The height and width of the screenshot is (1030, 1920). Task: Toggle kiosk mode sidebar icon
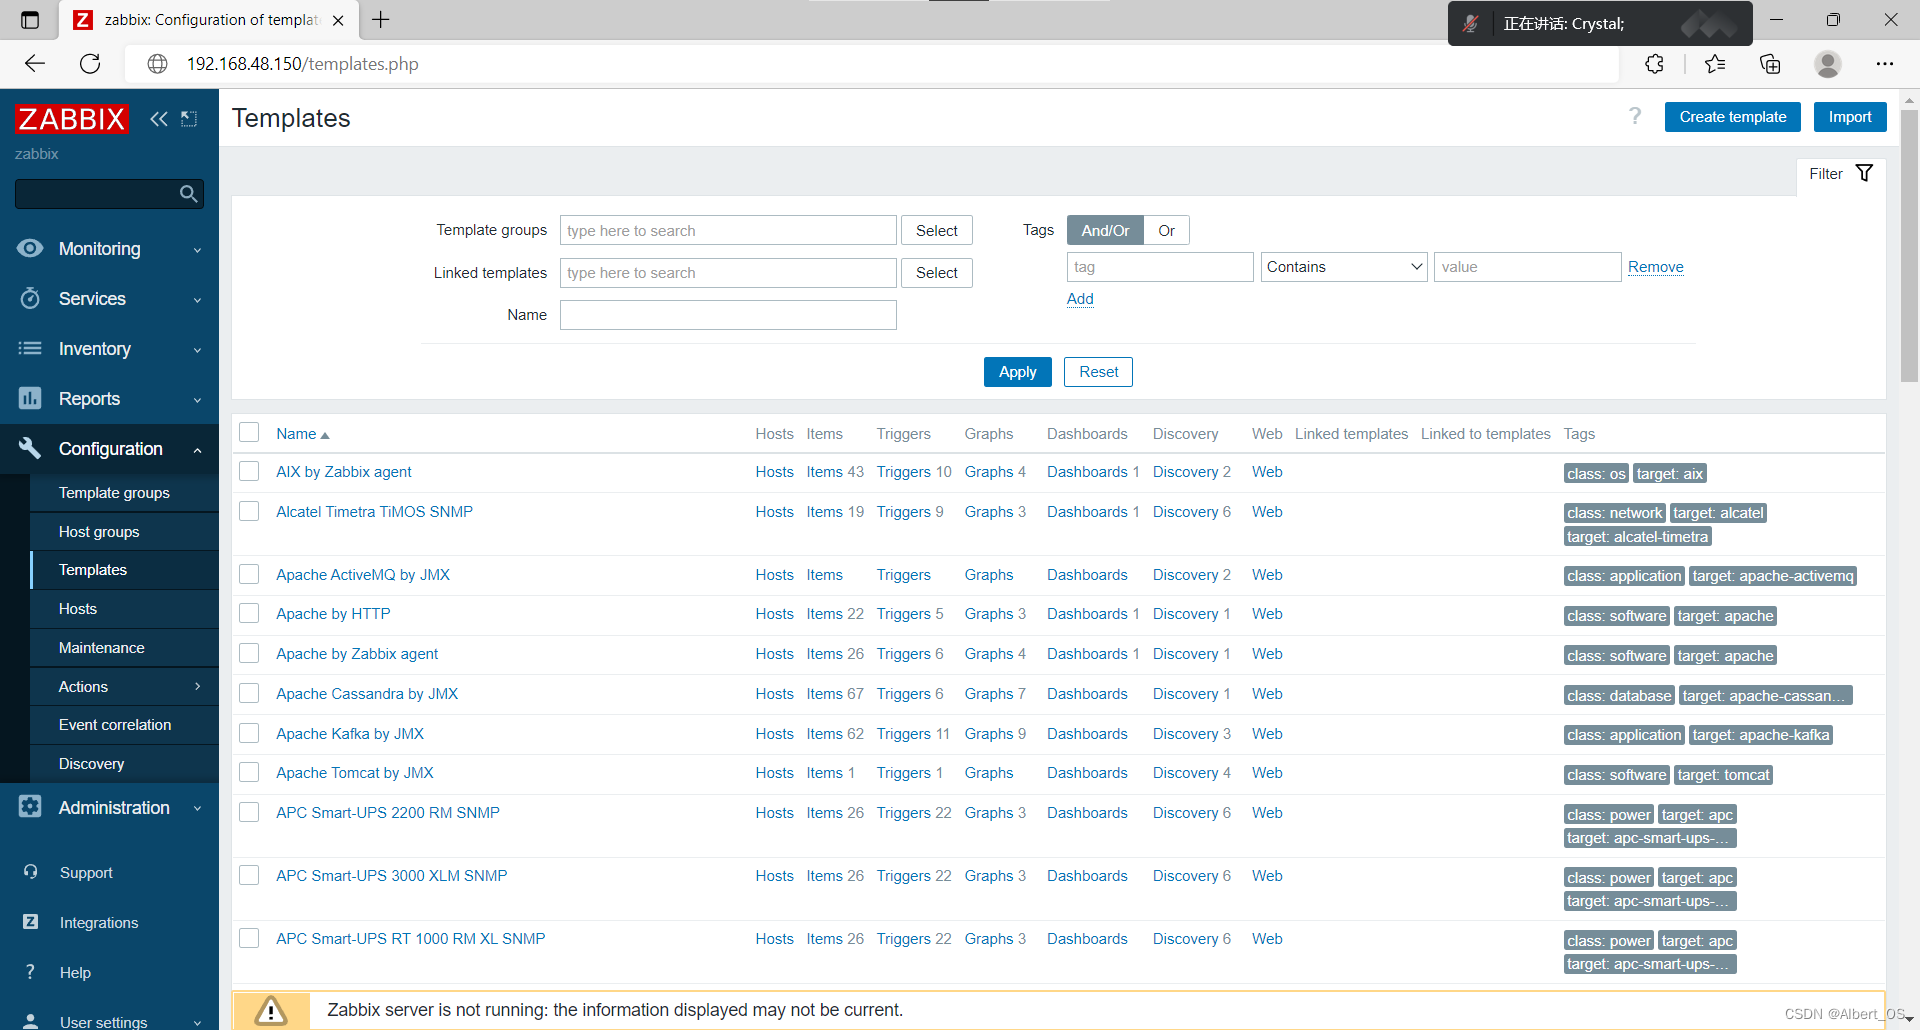pos(189,119)
